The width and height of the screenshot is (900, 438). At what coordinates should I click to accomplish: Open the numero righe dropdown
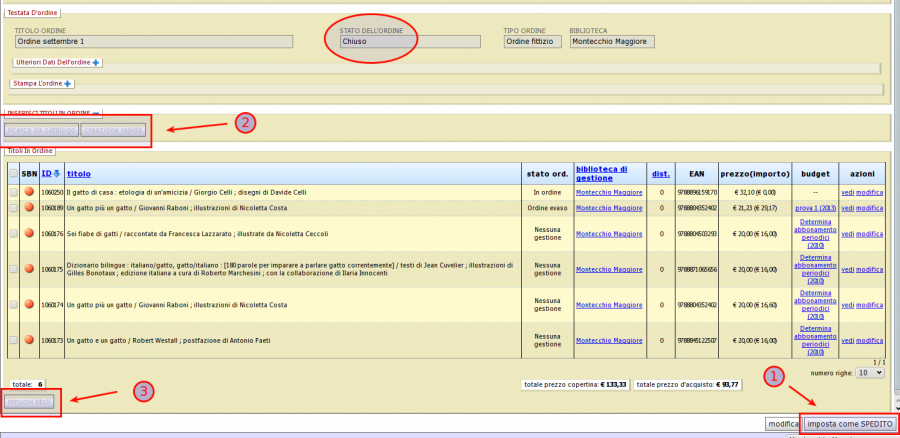871,372
